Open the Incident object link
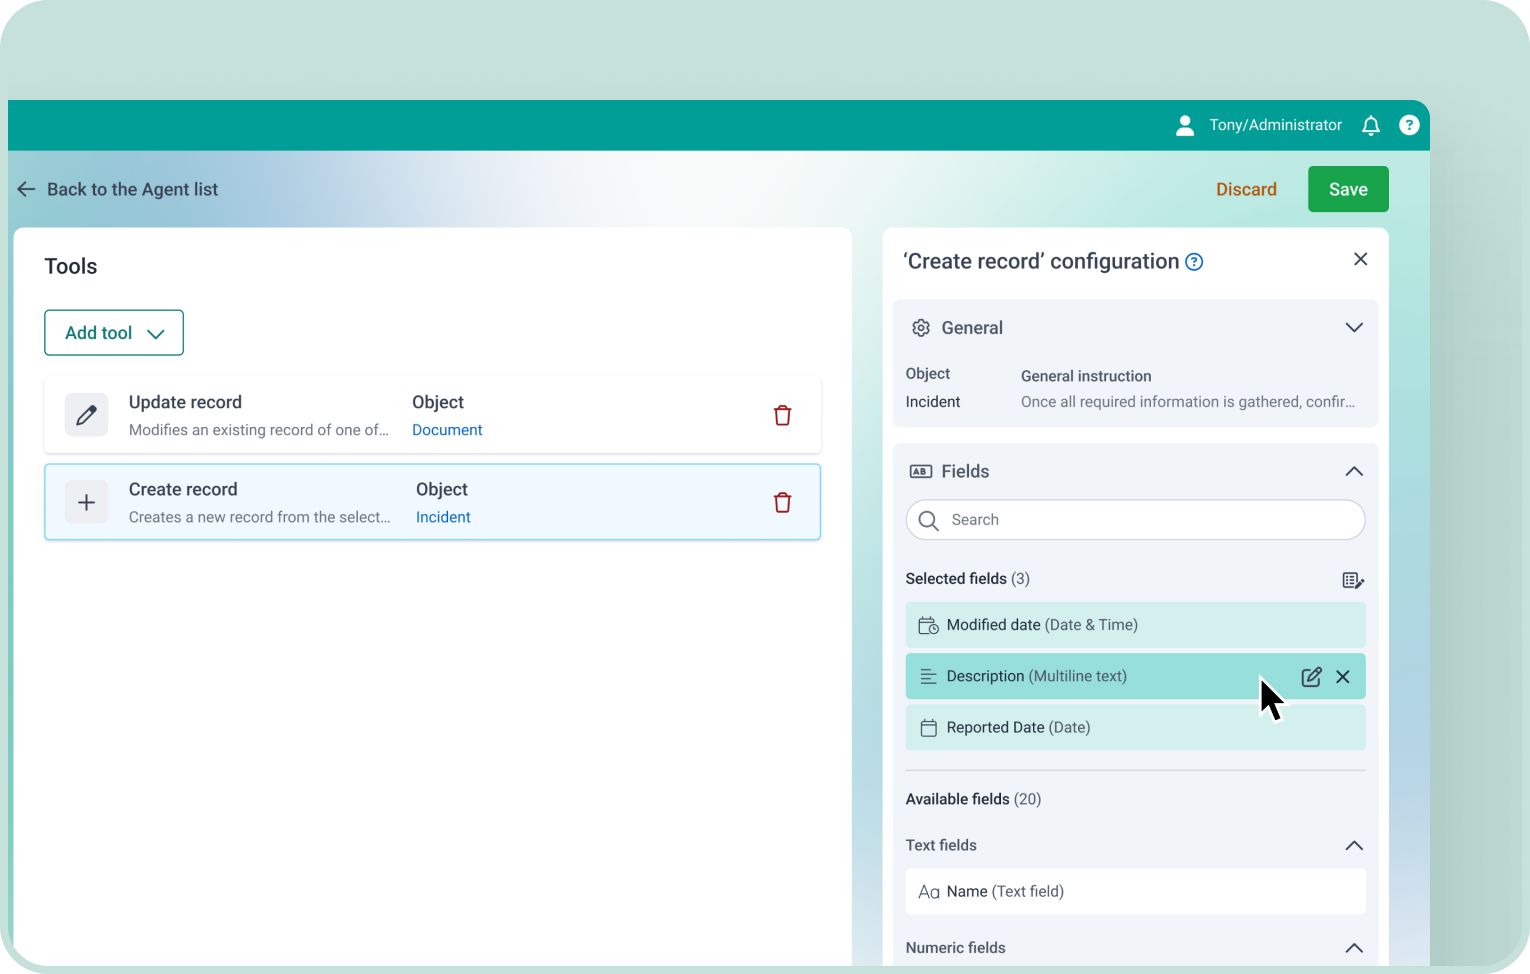The image size is (1530, 974). tap(443, 517)
